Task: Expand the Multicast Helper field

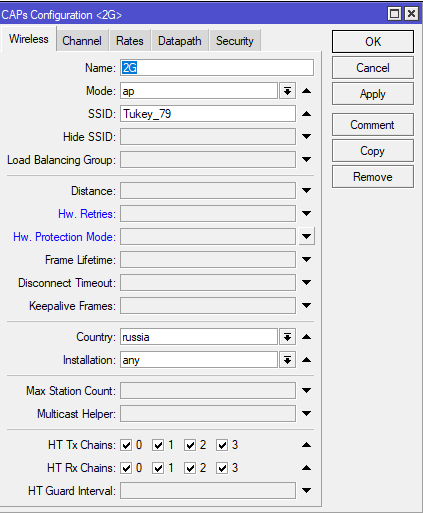Action: pos(306,413)
